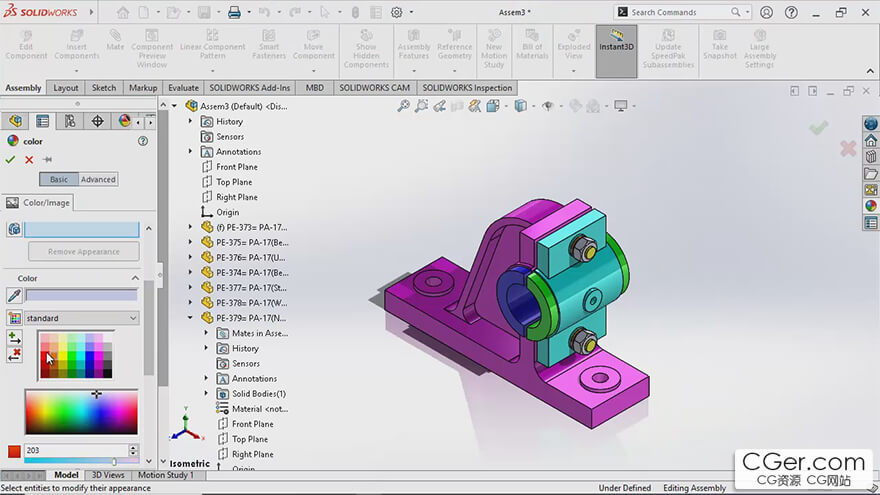Toggle the Instant3D button
The height and width of the screenshot is (495, 880).
[616, 51]
